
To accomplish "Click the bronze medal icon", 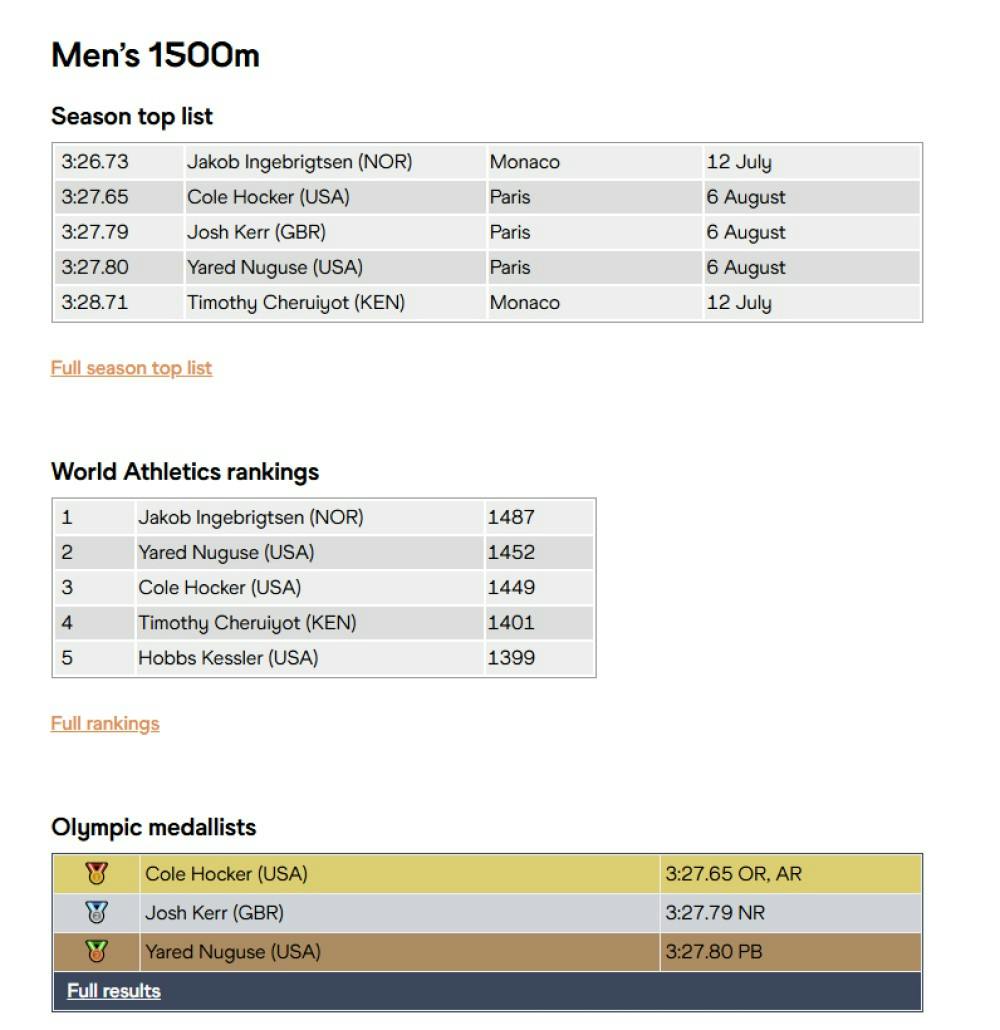I will click(96, 952).
